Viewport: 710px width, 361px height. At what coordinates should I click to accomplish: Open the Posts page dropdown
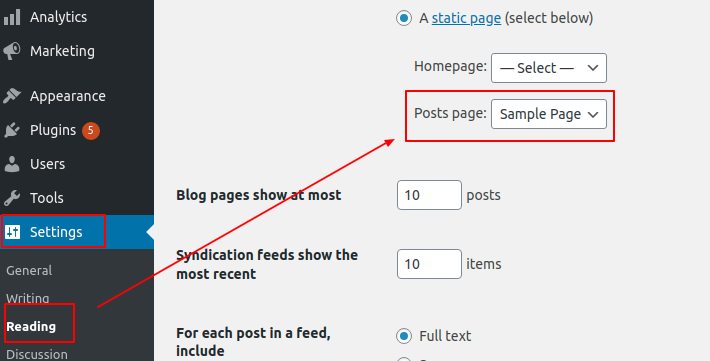[x=549, y=114]
